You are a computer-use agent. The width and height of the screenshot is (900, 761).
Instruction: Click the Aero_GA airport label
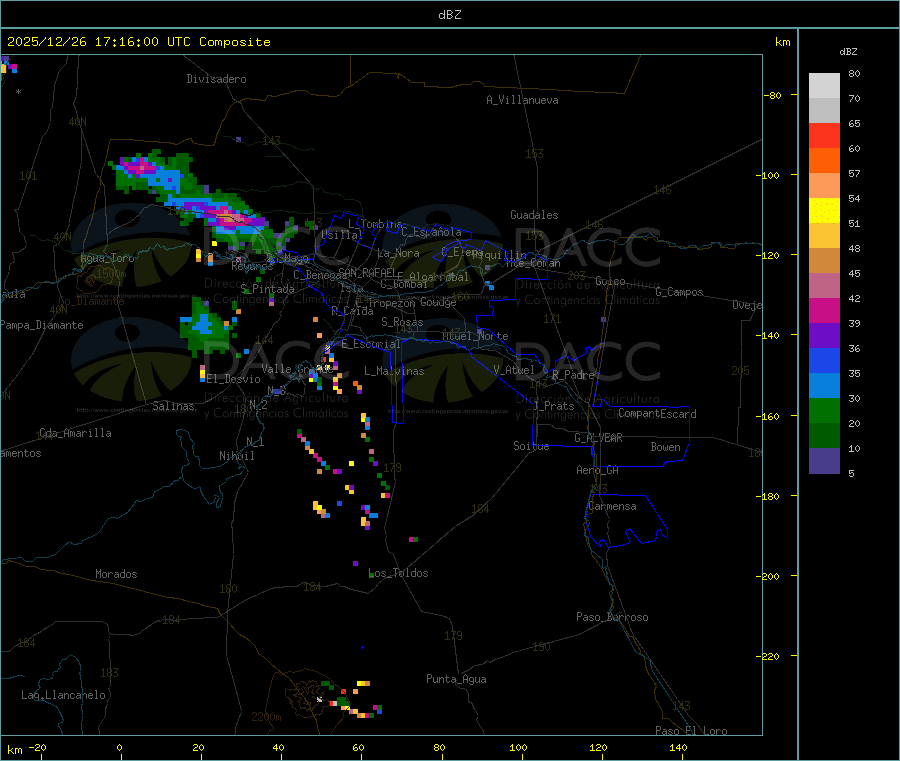pos(598,470)
